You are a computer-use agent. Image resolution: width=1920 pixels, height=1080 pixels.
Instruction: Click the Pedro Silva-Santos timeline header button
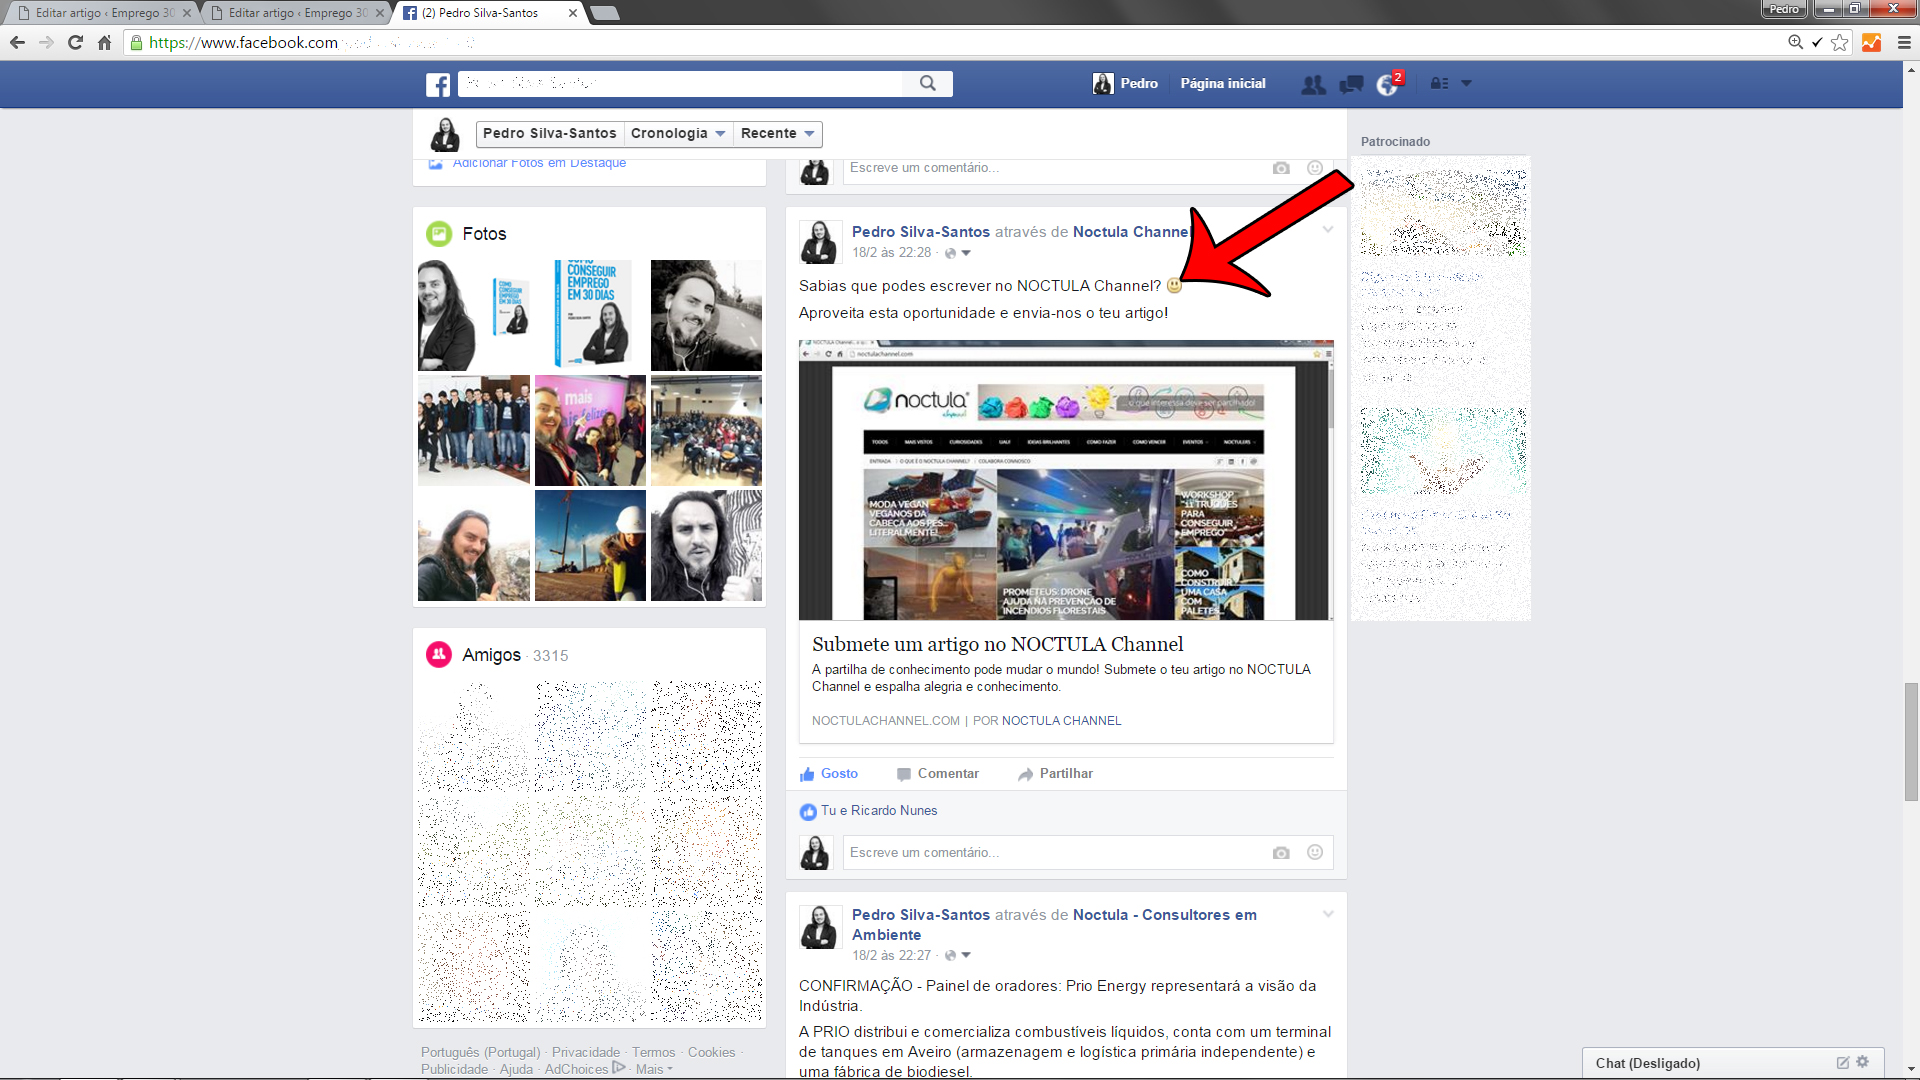[x=549, y=134]
